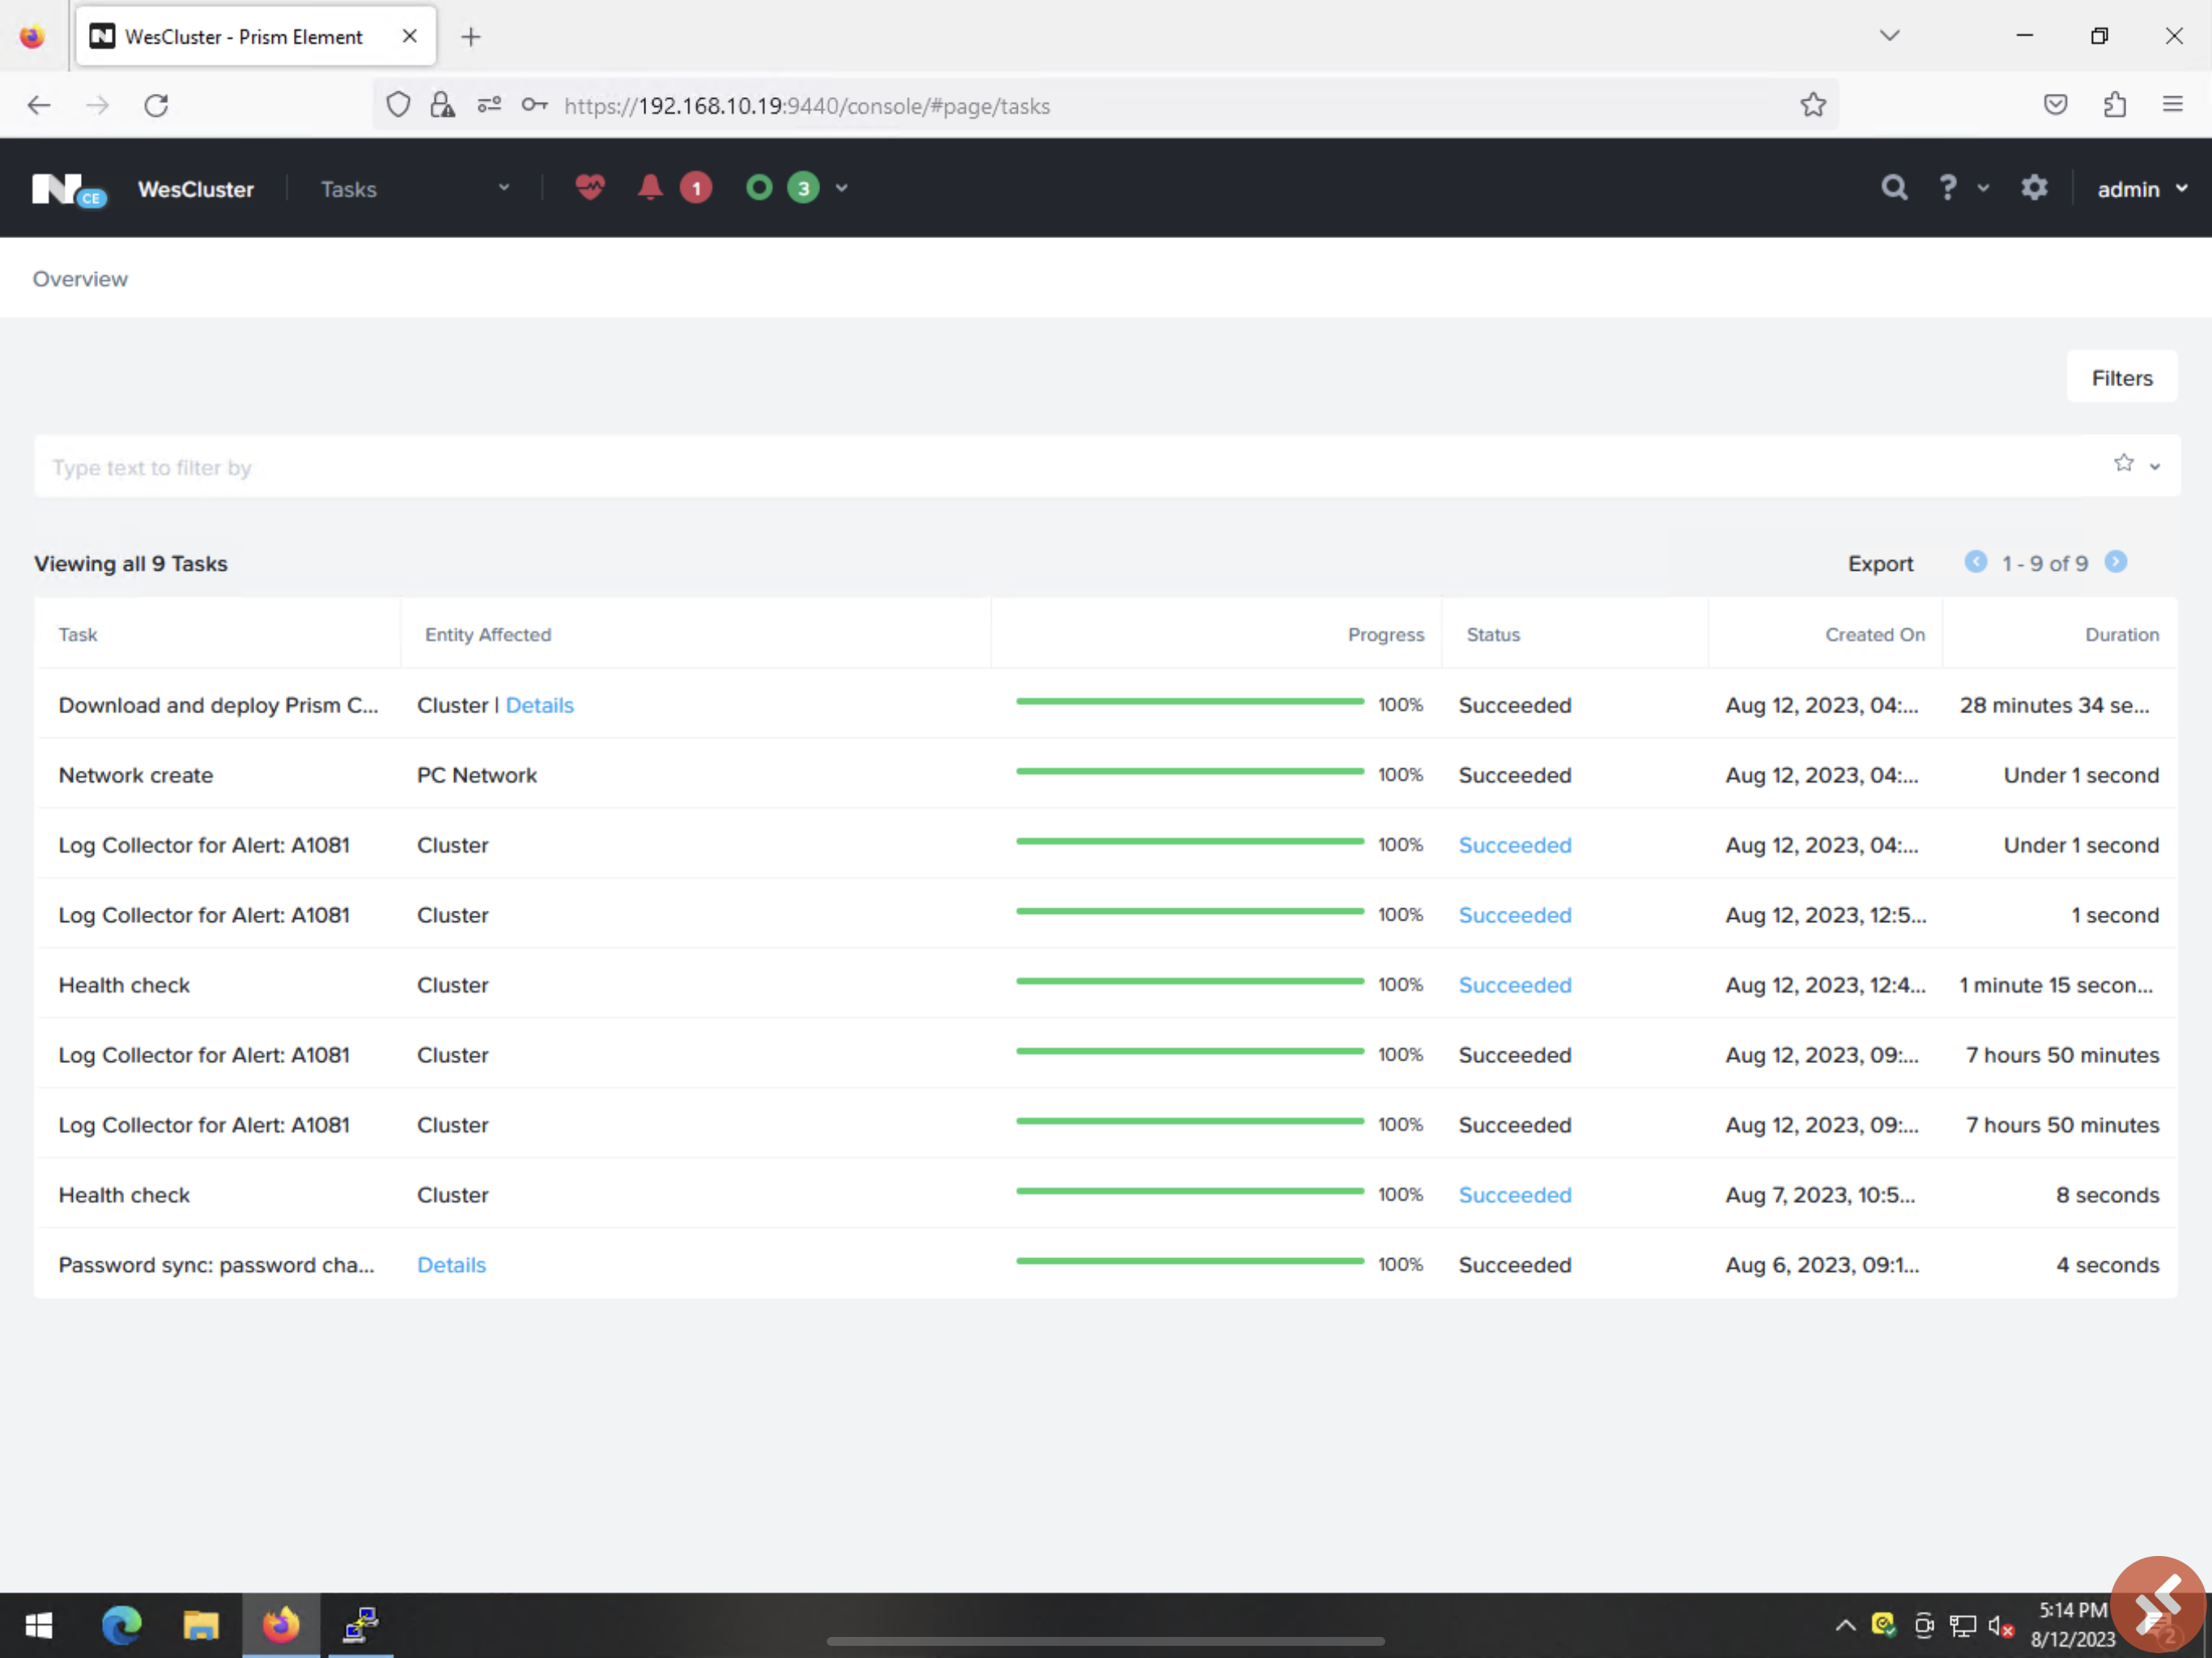The height and width of the screenshot is (1658, 2212).
Task: Click Details link for Prism Central deploy task
Action: (x=539, y=705)
